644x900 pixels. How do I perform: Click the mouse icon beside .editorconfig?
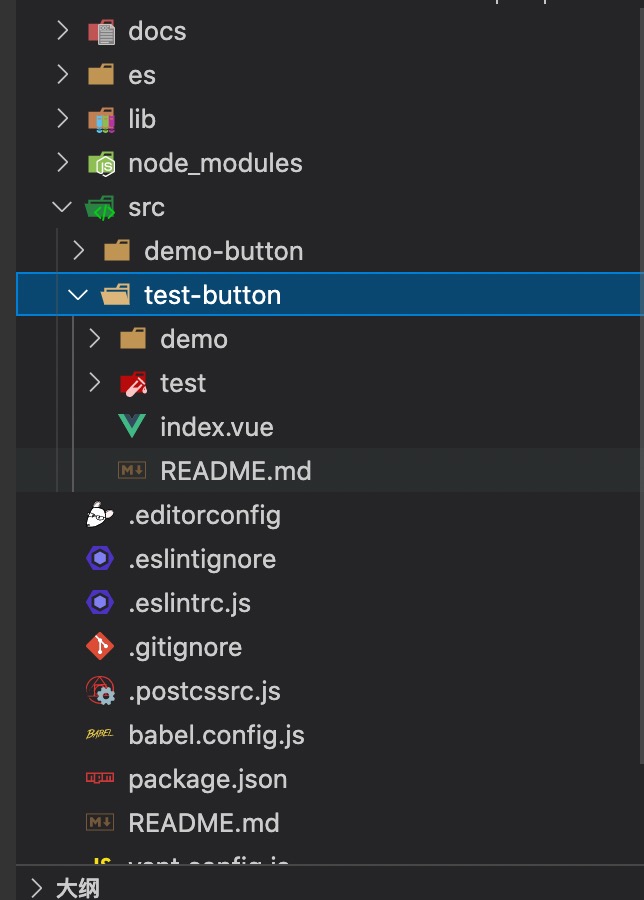coord(100,515)
